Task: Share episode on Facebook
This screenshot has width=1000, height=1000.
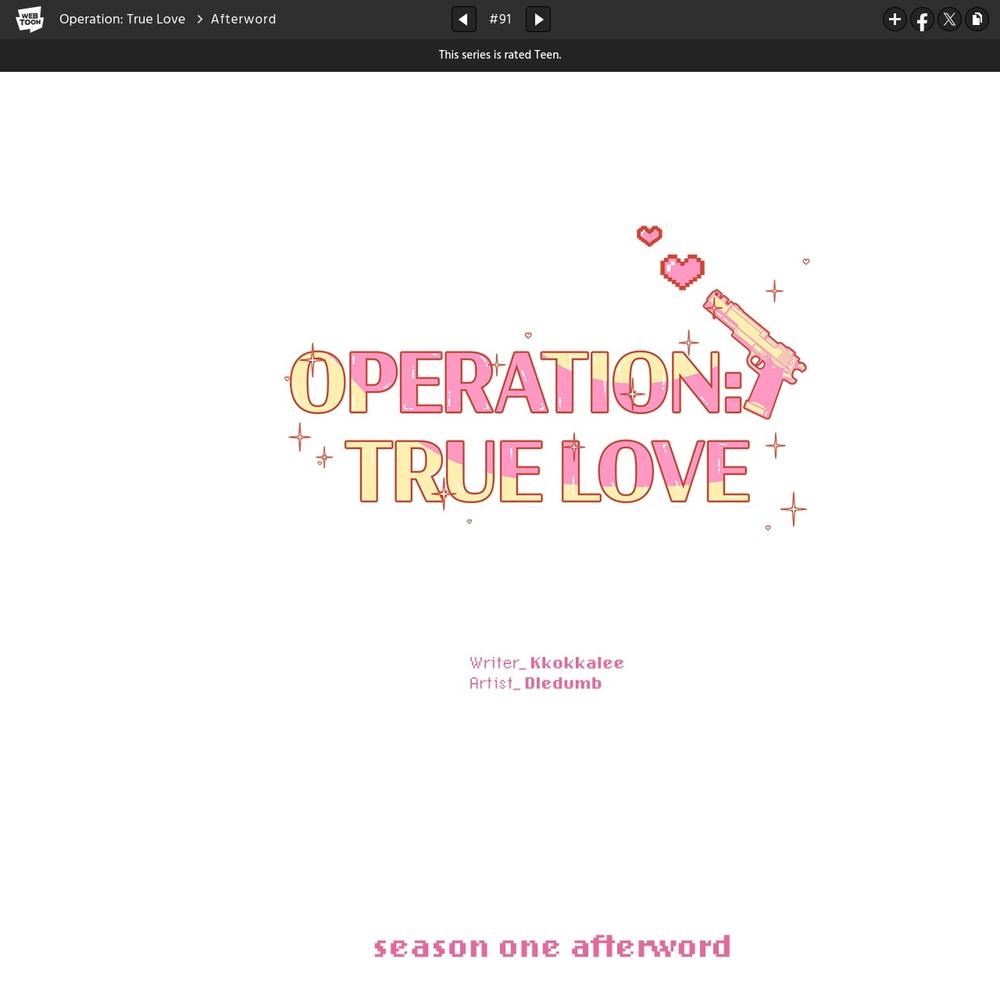Action: coord(922,19)
